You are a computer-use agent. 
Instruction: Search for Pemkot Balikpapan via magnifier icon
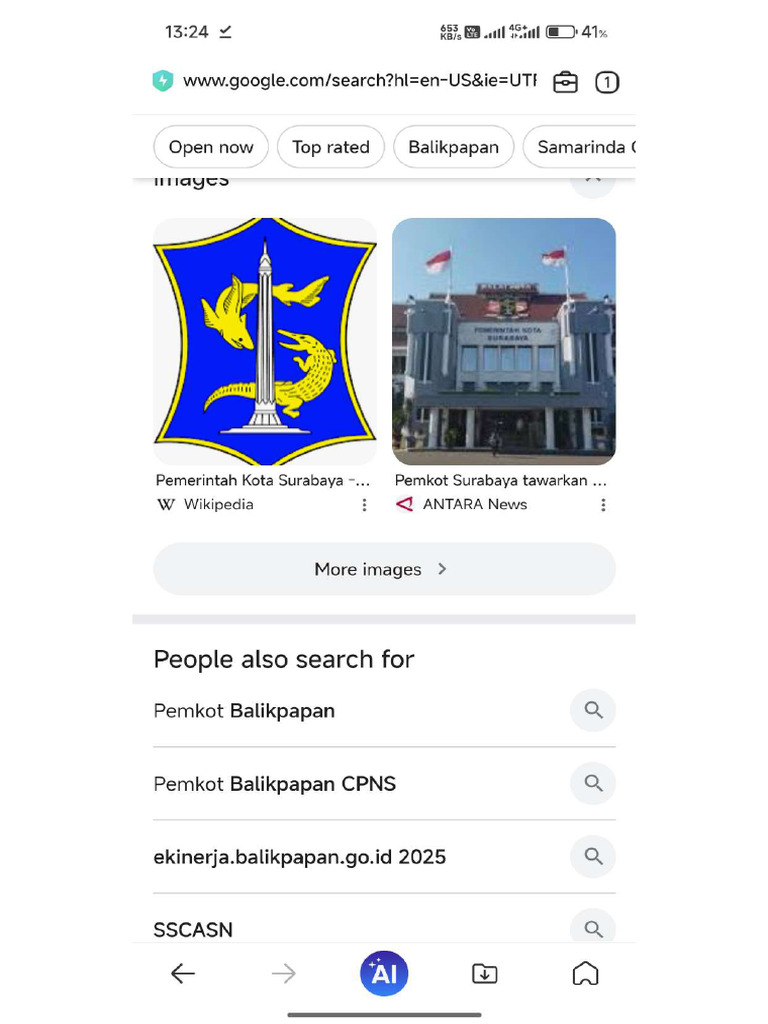click(x=593, y=710)
